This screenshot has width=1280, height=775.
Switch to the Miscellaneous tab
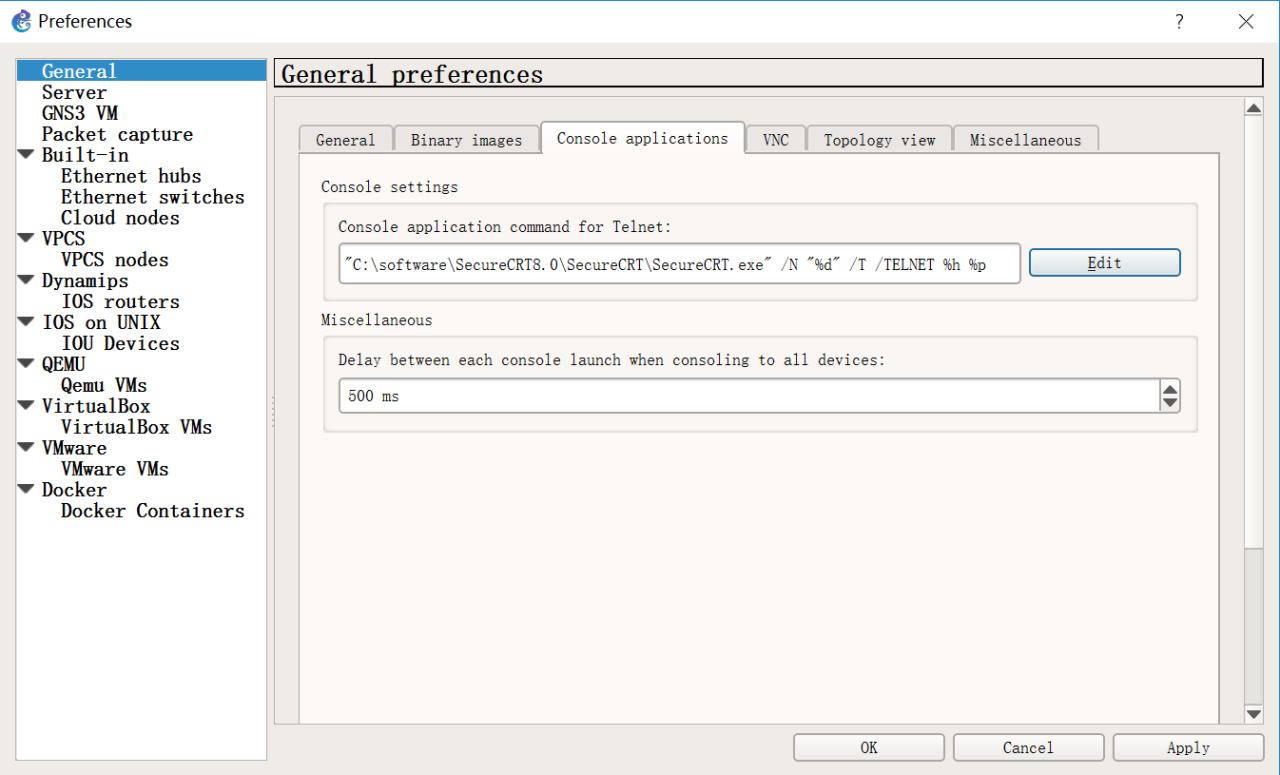(x=1025, y=140)
